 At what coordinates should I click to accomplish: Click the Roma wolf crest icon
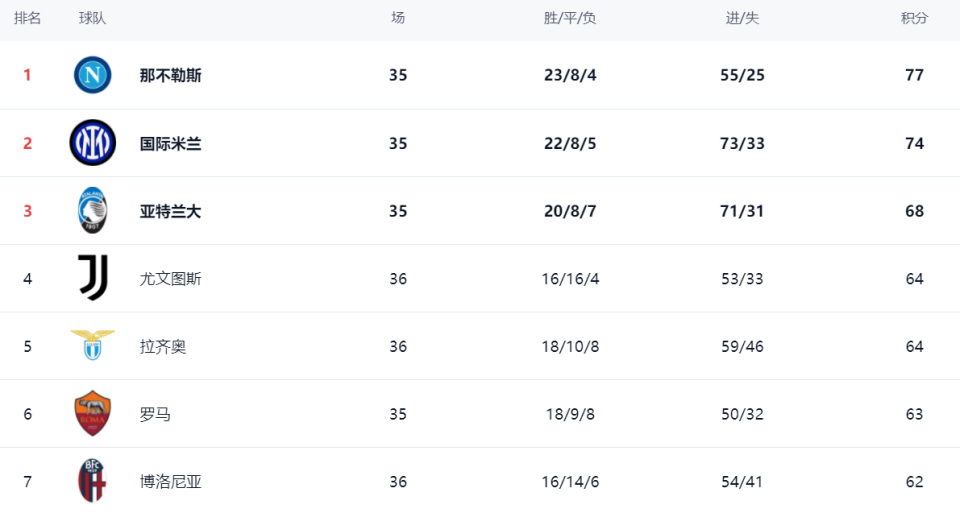pos(92,413)
